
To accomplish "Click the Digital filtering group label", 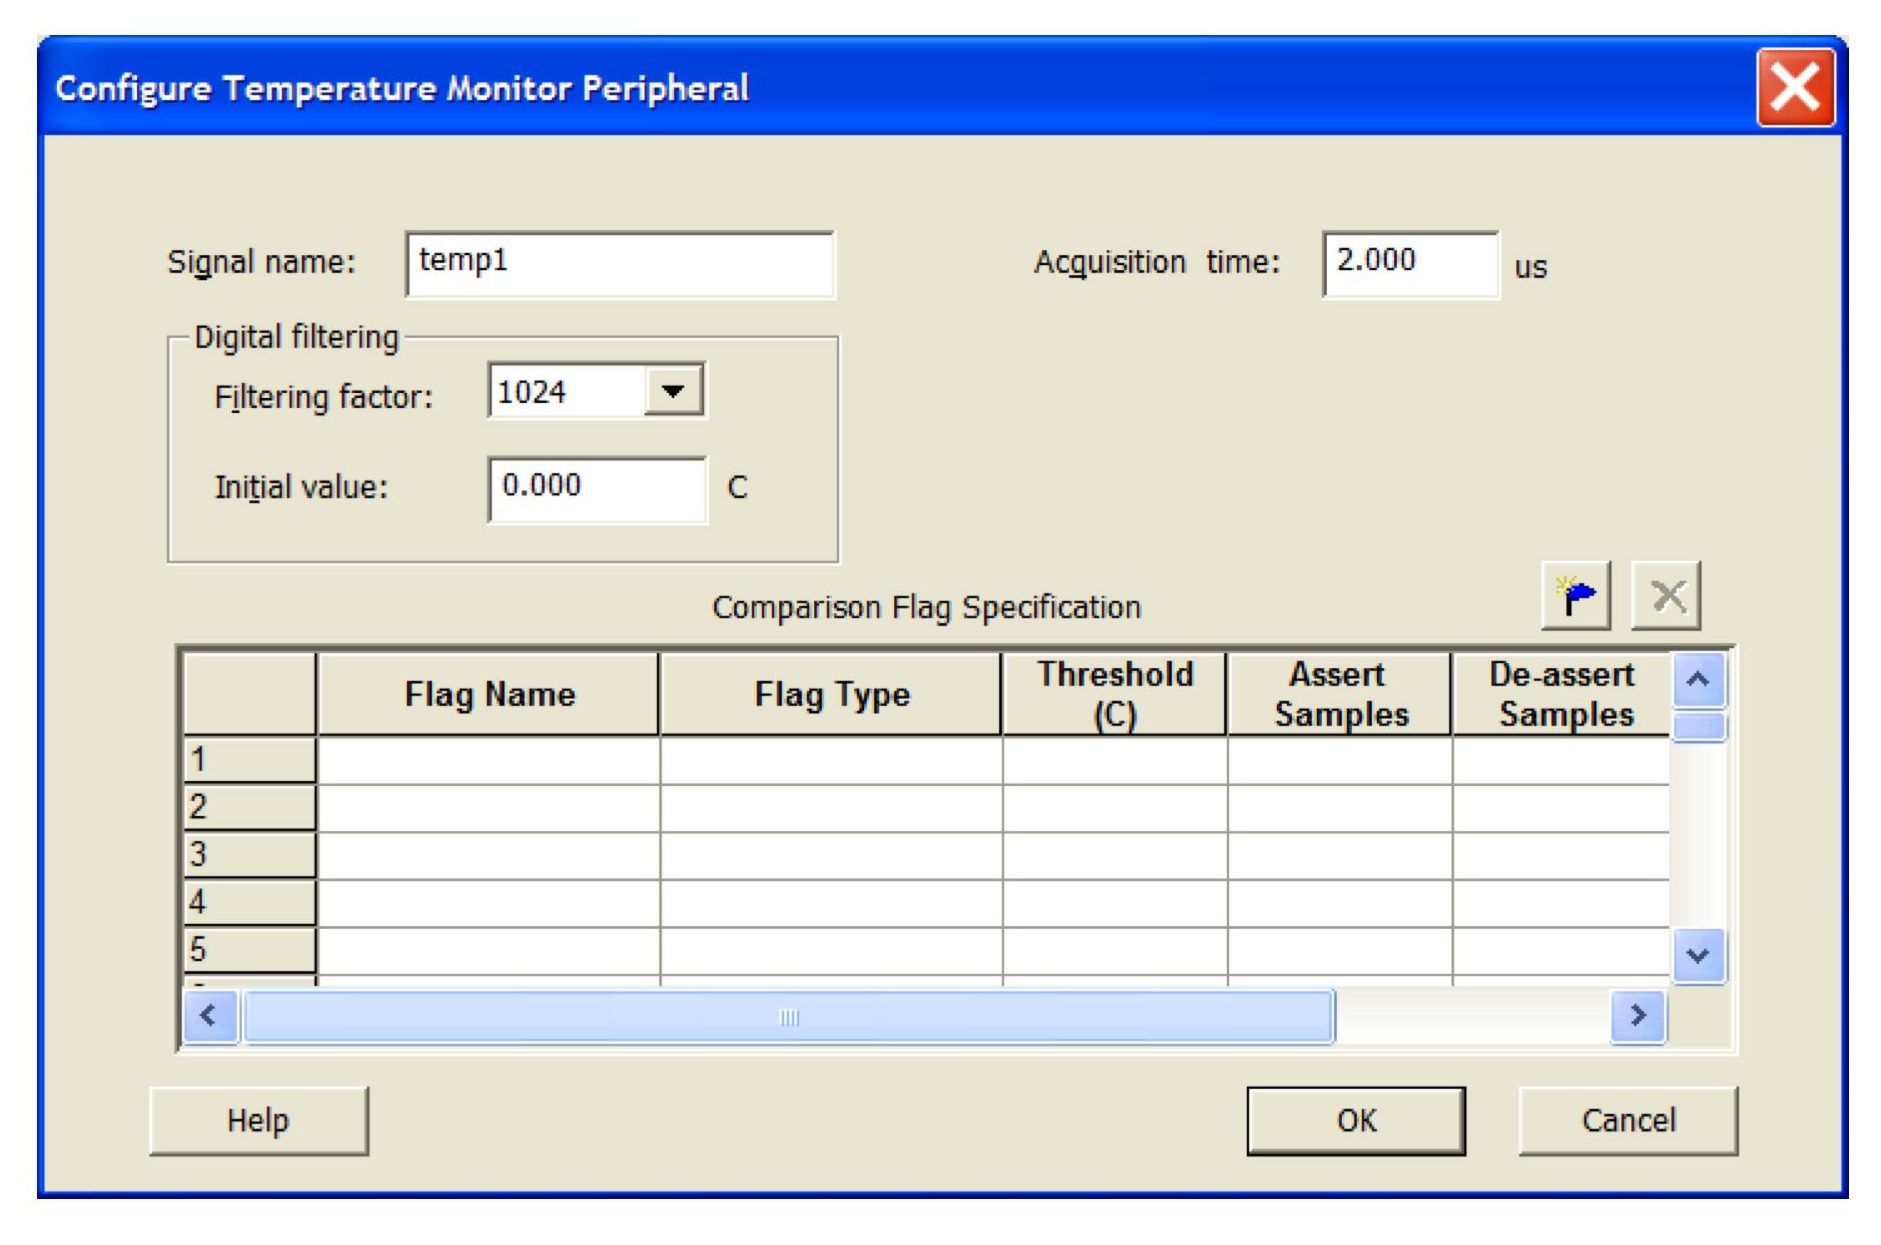I will [296, 337].
